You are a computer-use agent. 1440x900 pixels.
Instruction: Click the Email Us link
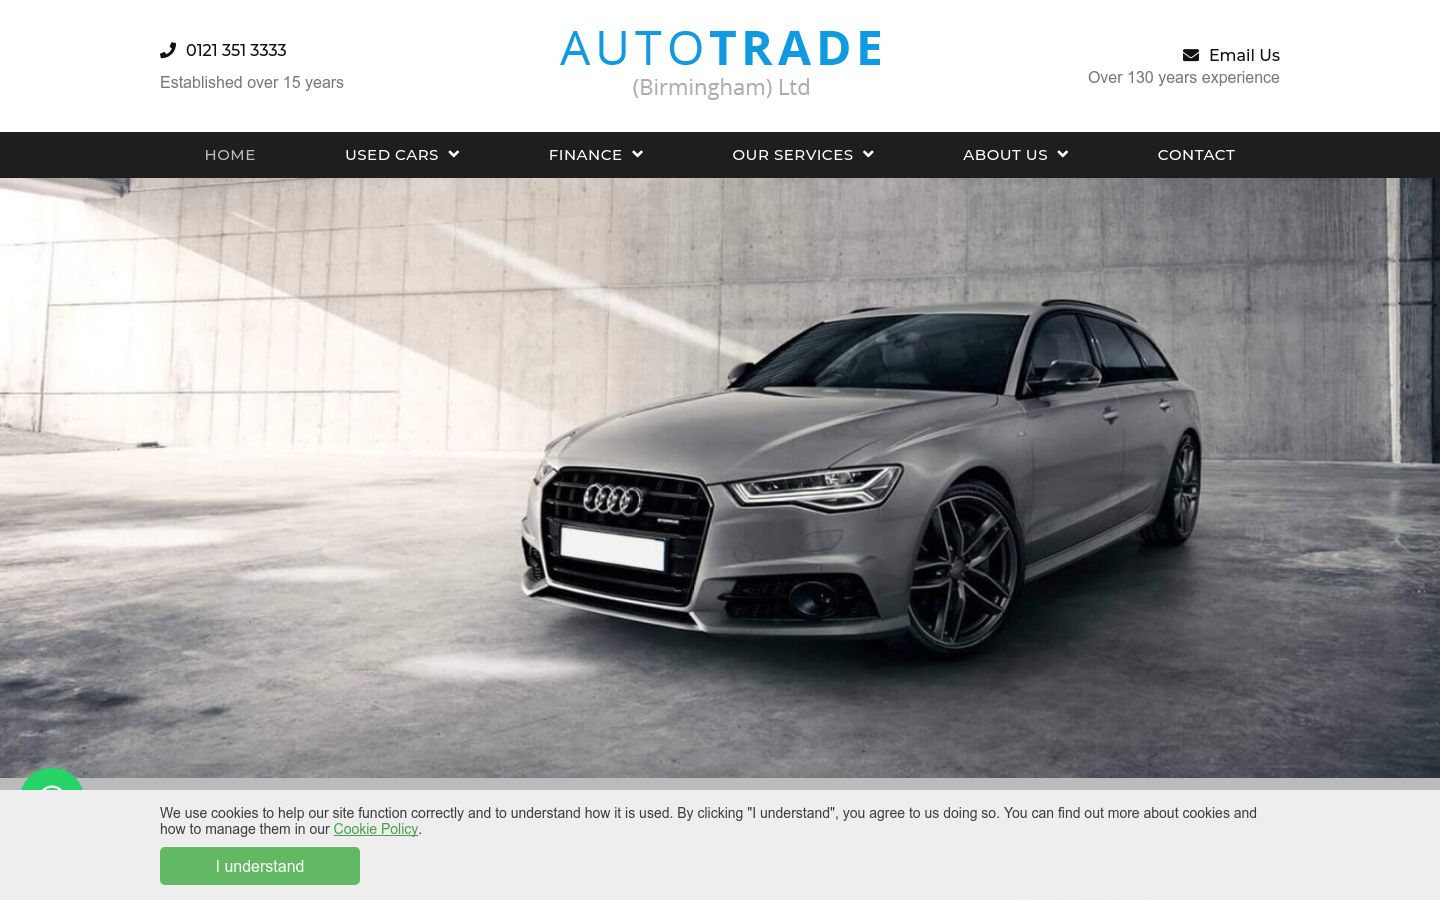tap(1244, 55)
